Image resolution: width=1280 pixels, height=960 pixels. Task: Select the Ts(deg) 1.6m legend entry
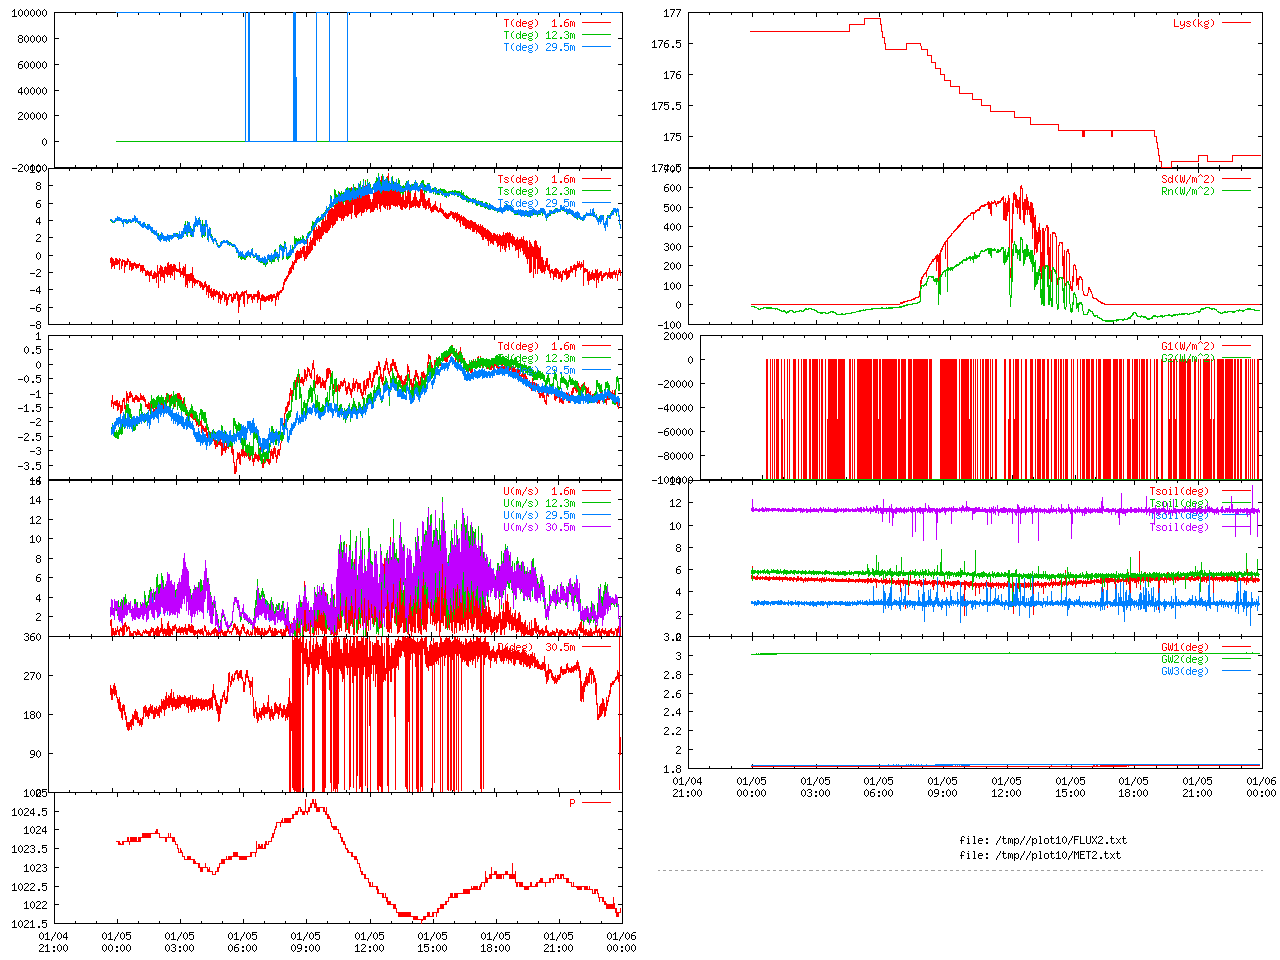pyautogui.click(x=536, y=180)
